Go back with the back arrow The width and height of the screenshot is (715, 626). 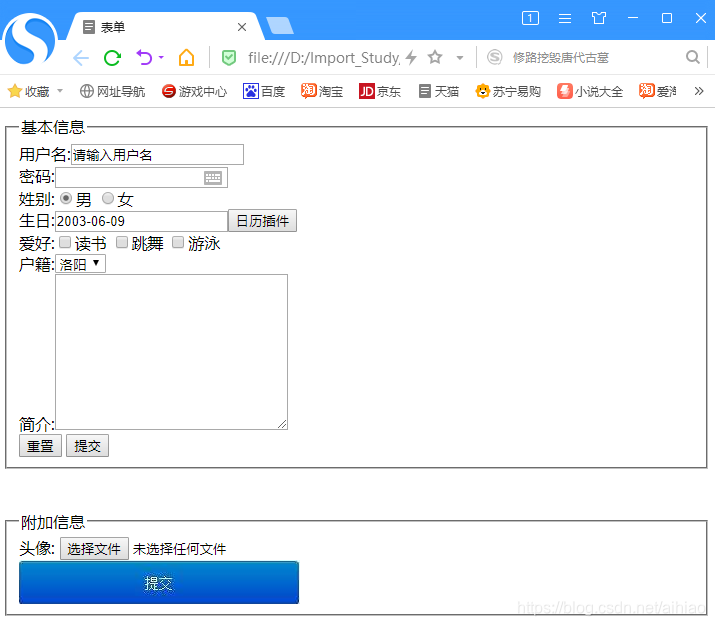point(81,58)
